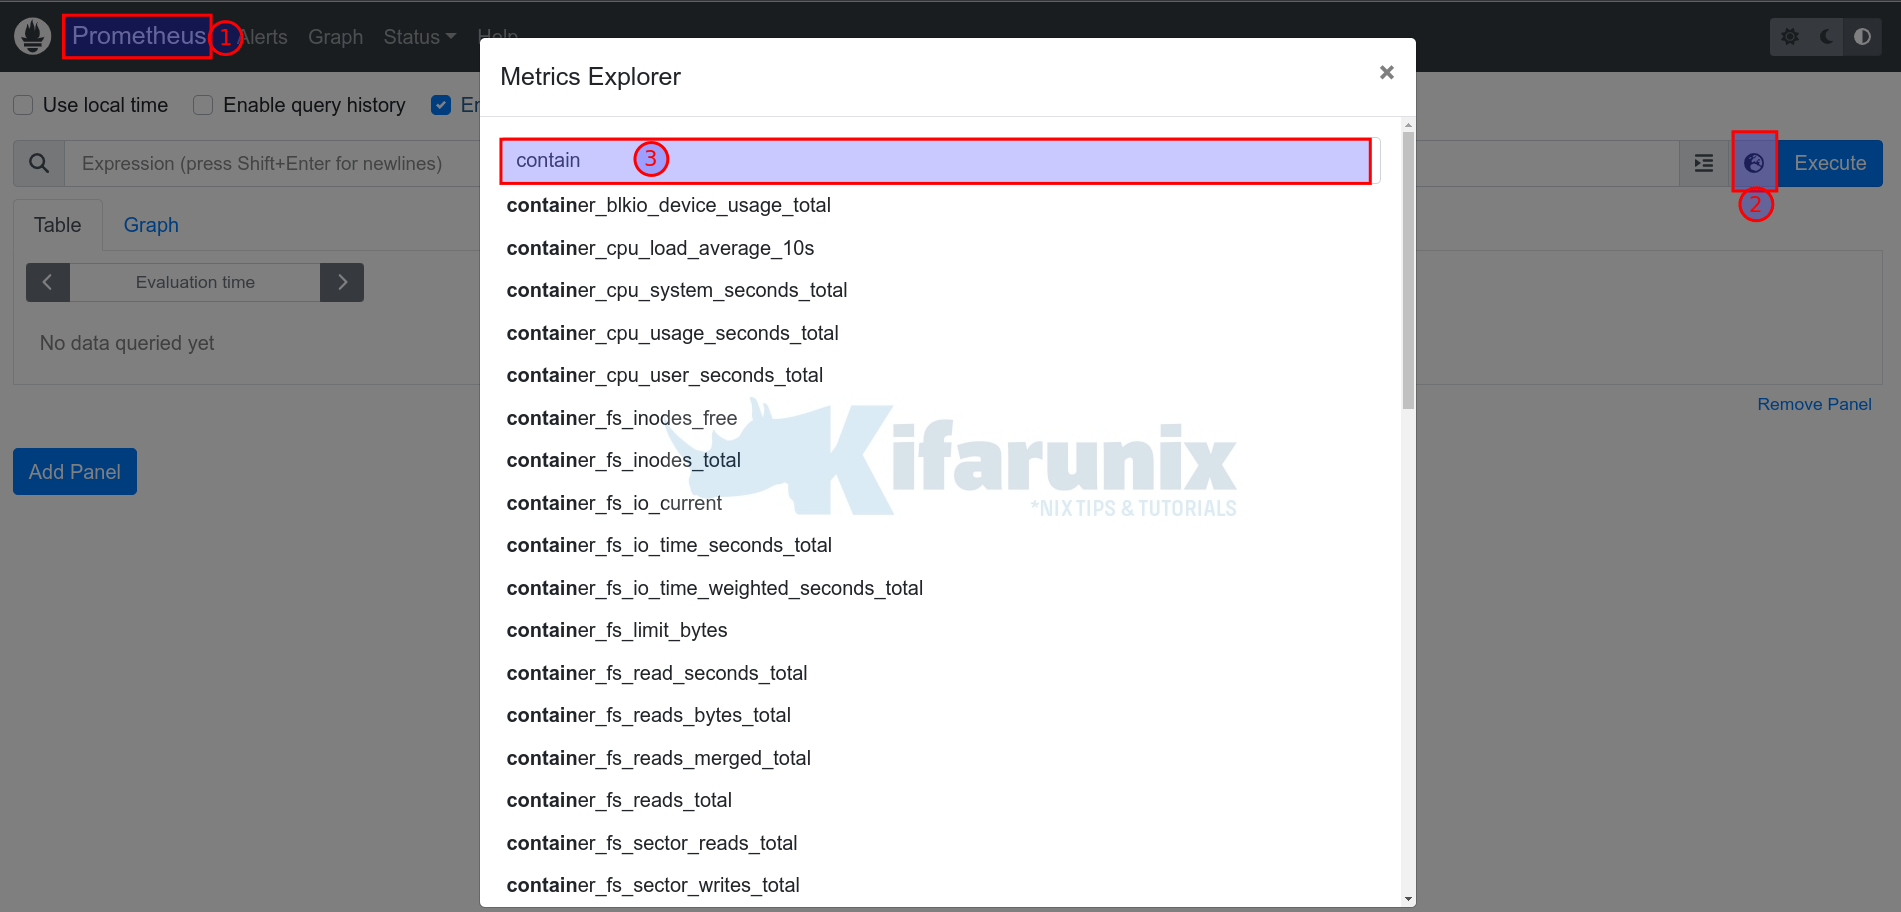Go to next evaluation time
The image size is (1901, 912).
click(x=342, y=282)
